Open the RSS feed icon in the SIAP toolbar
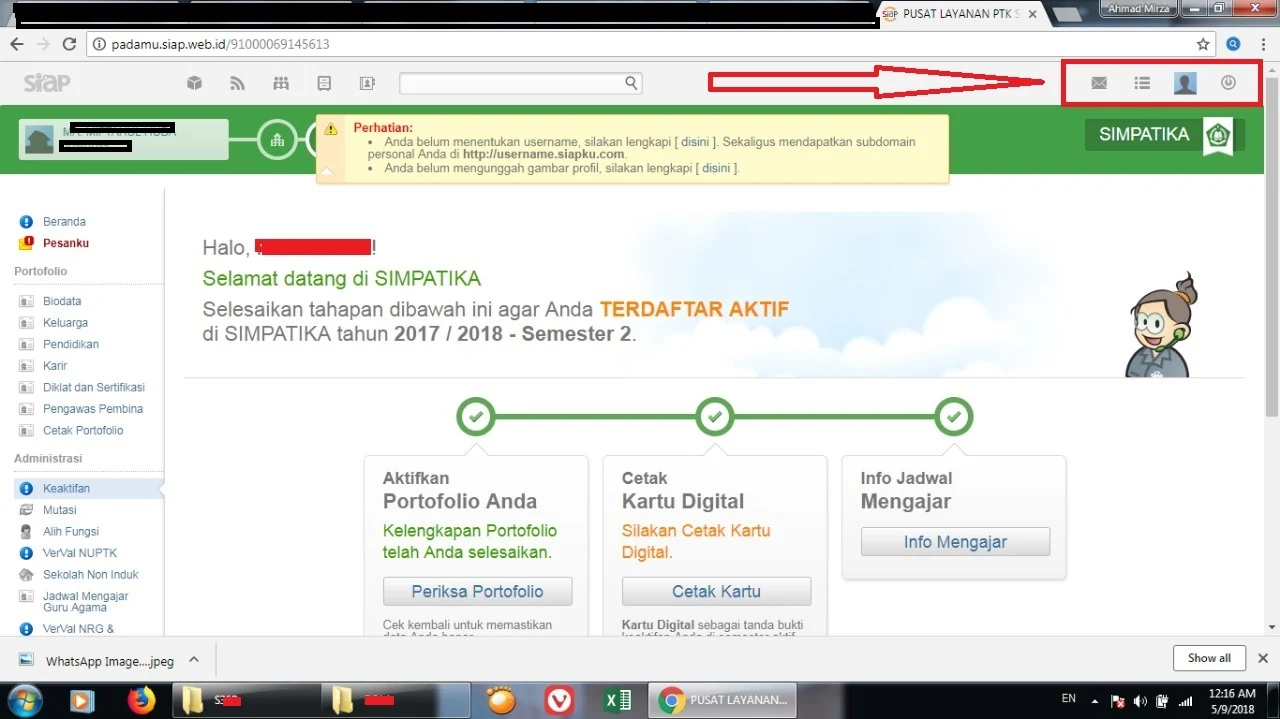This screenshot has height=719, width=1280. (237, 83)
